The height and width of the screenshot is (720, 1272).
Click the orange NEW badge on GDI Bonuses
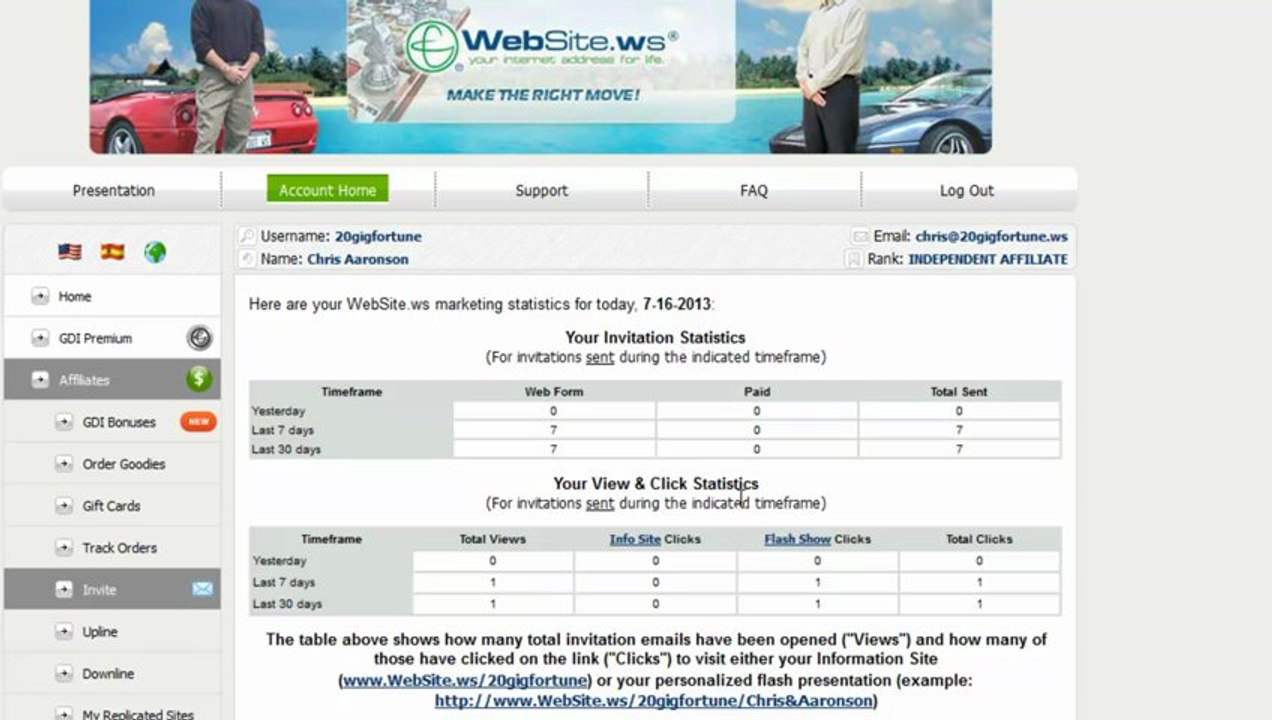point(198,422)
